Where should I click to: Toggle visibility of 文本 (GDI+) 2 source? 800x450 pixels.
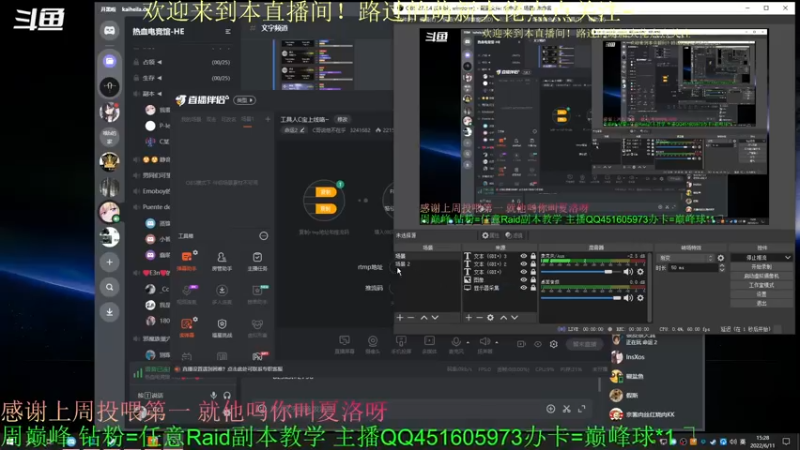click(x=523, y=264)
